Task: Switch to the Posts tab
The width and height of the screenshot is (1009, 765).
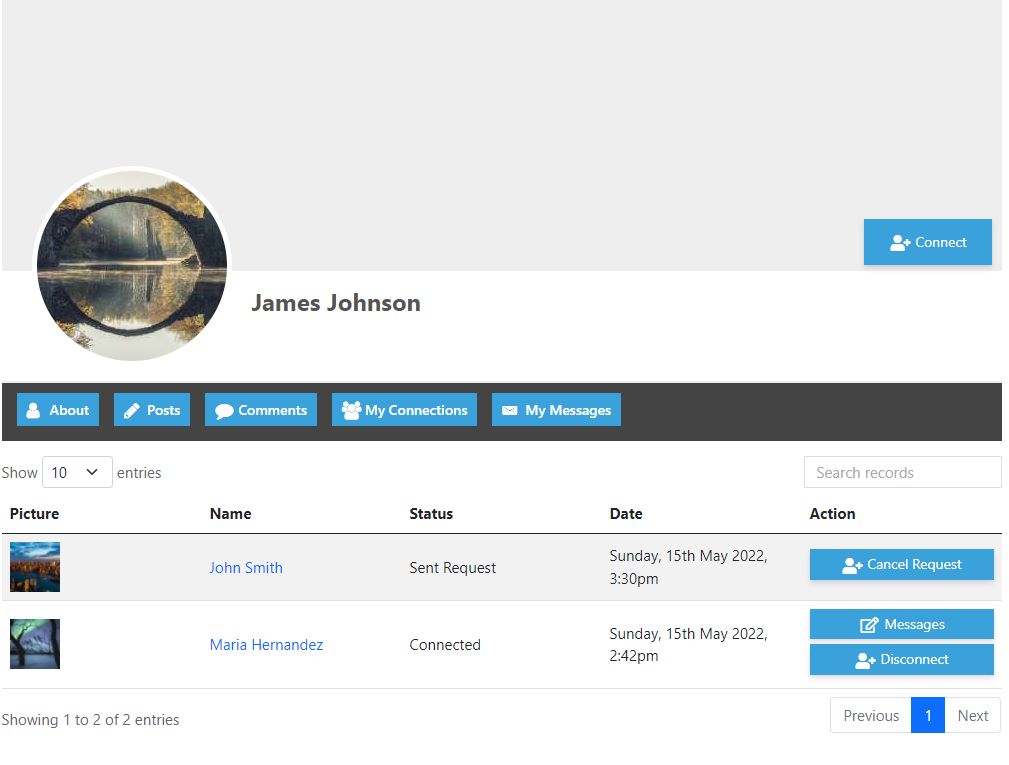Action: [x=152, y=410]
